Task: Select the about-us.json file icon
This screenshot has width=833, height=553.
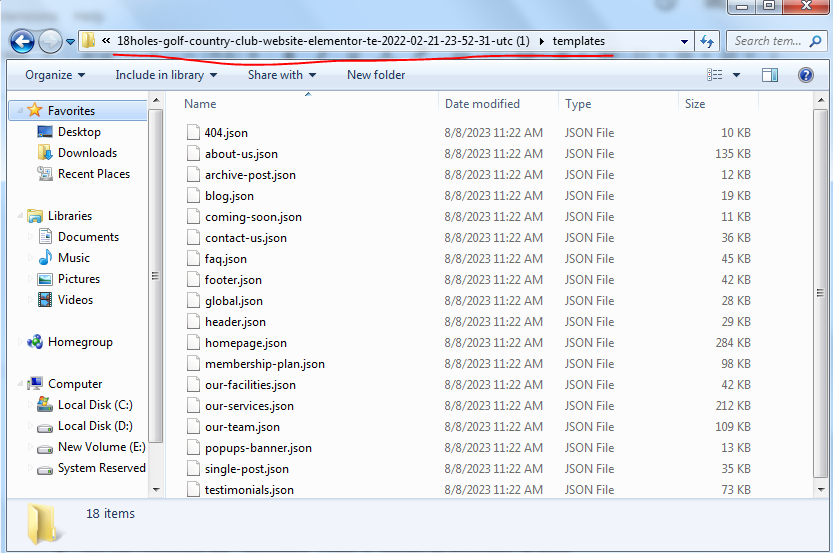Action: 193,154
